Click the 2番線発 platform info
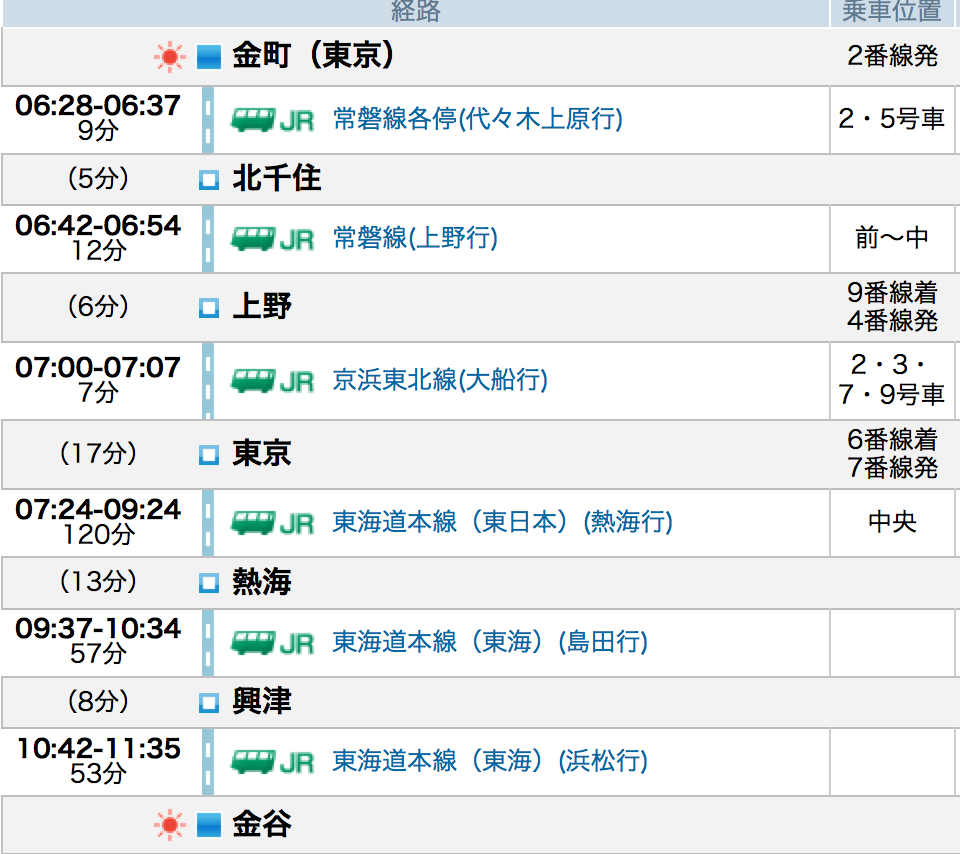The image size is (960, 854). point(892,56)
